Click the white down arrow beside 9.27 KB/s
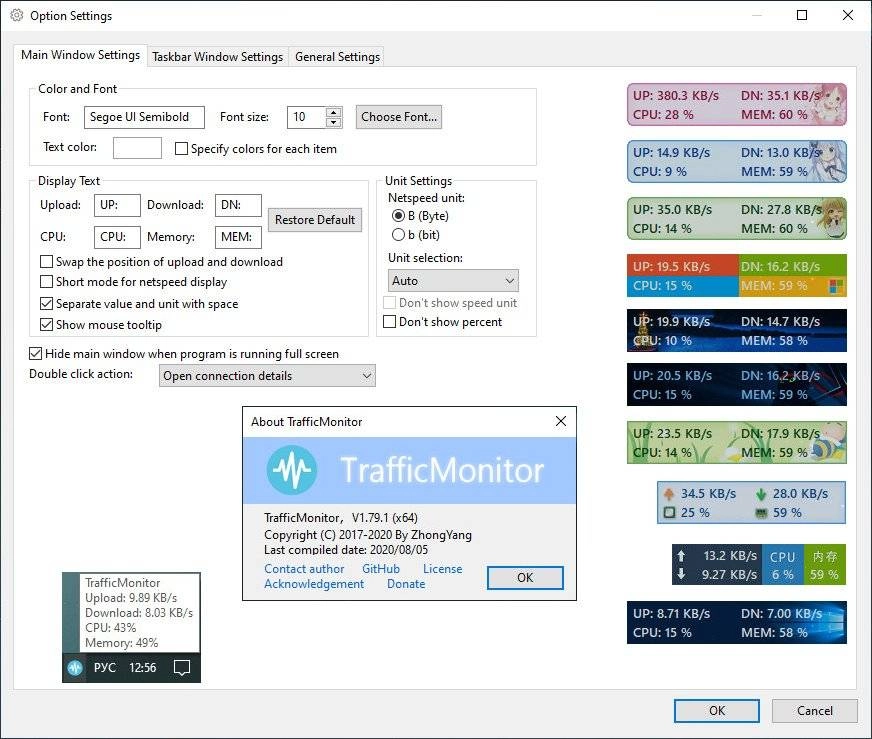Image resolution: width=872 pixels, height=739 pixels. click(681, 574)
